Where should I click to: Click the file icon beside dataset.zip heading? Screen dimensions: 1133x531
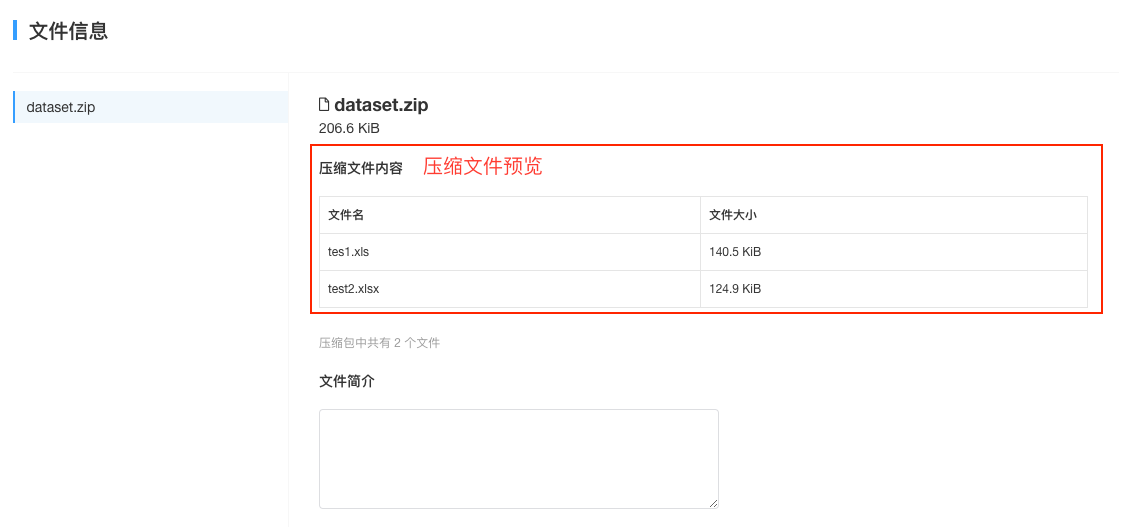(x=324, y=105)
